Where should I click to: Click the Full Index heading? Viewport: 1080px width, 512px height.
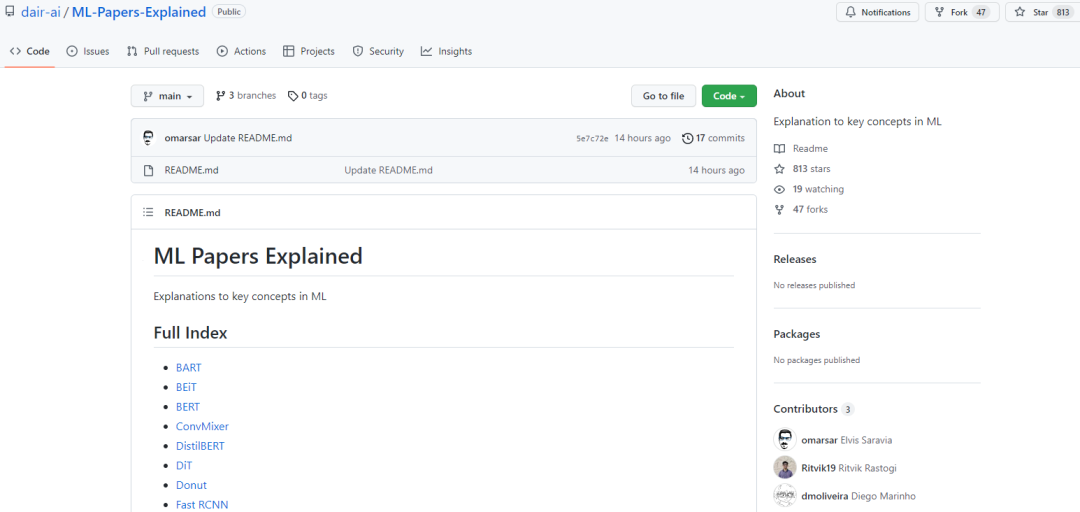point(191,333)
